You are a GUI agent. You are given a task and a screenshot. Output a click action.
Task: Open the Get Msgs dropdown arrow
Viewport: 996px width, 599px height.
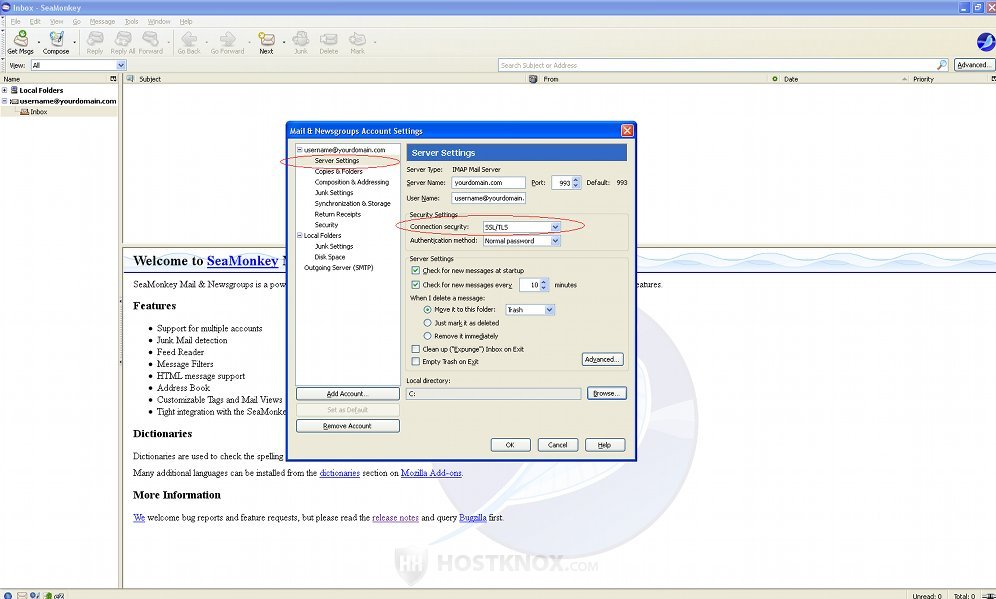pos(39,43)
